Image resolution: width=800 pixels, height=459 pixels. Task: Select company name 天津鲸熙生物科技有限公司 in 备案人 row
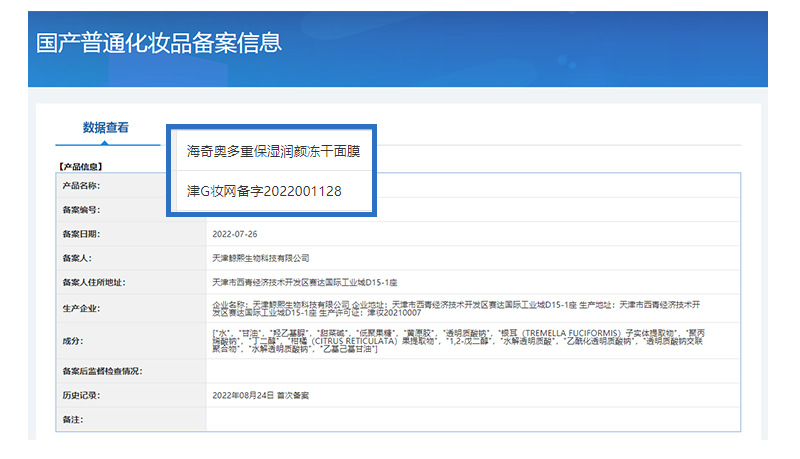[261, 258]
